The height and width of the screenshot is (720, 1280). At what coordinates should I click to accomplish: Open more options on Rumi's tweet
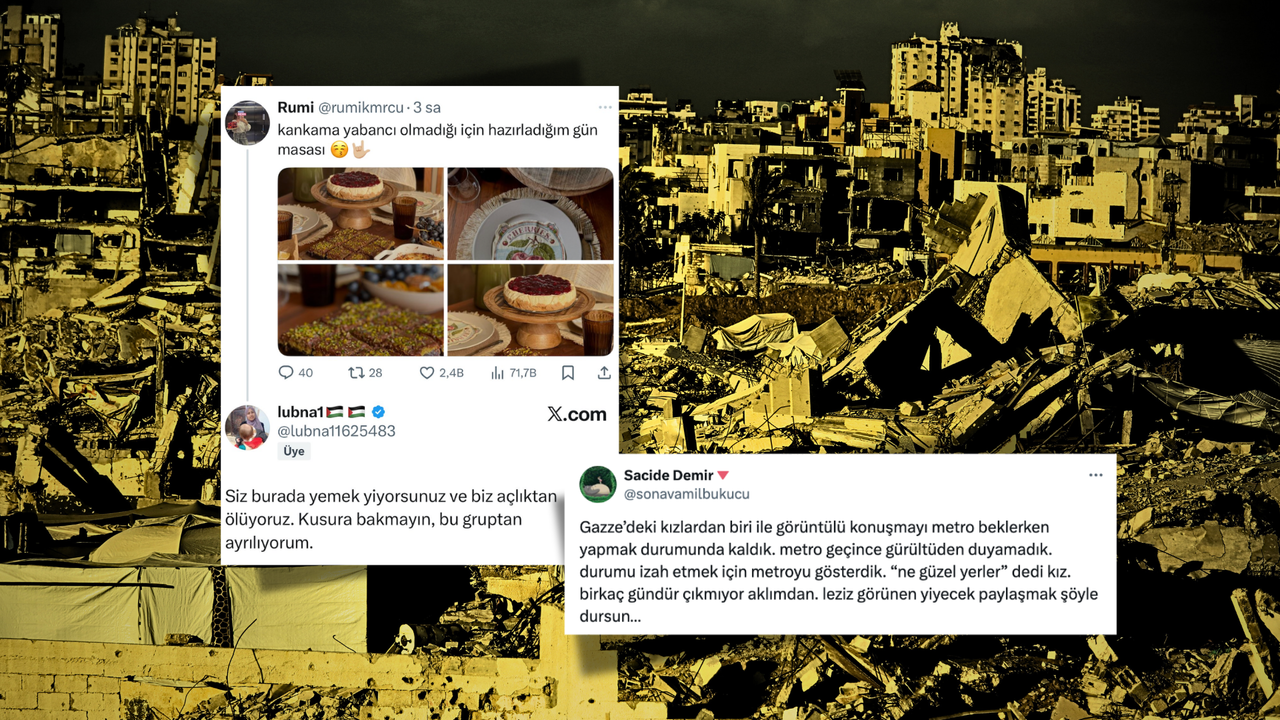coord(605,107)
